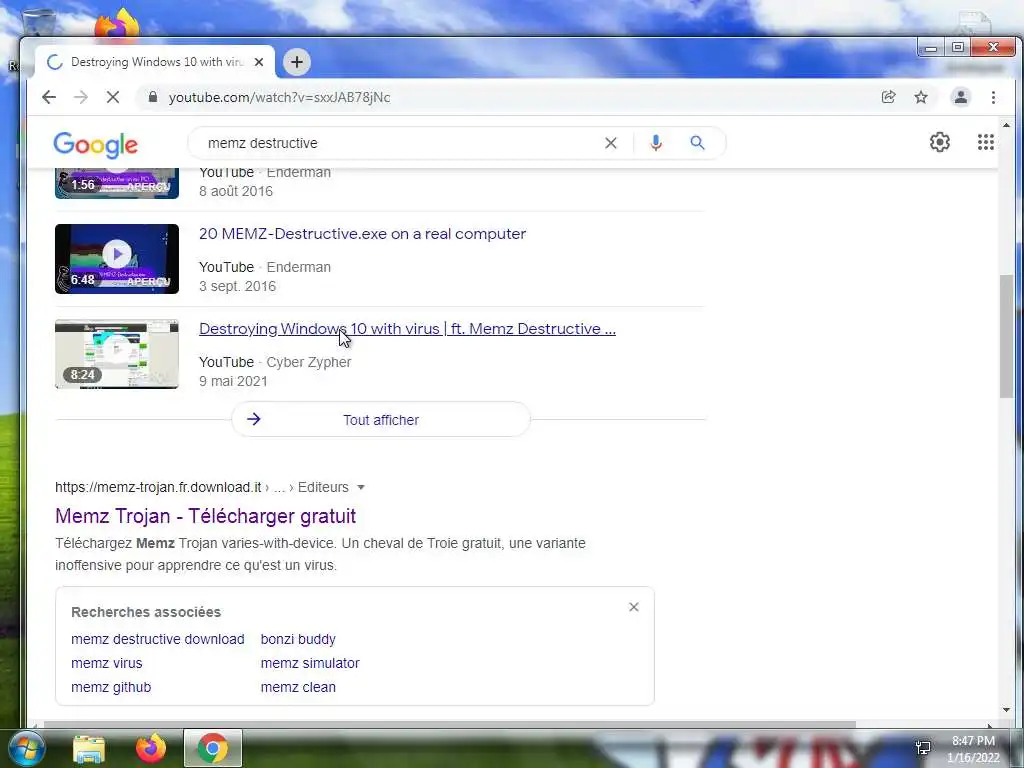Click the scrollbar up arrow

coord(1006,125)
